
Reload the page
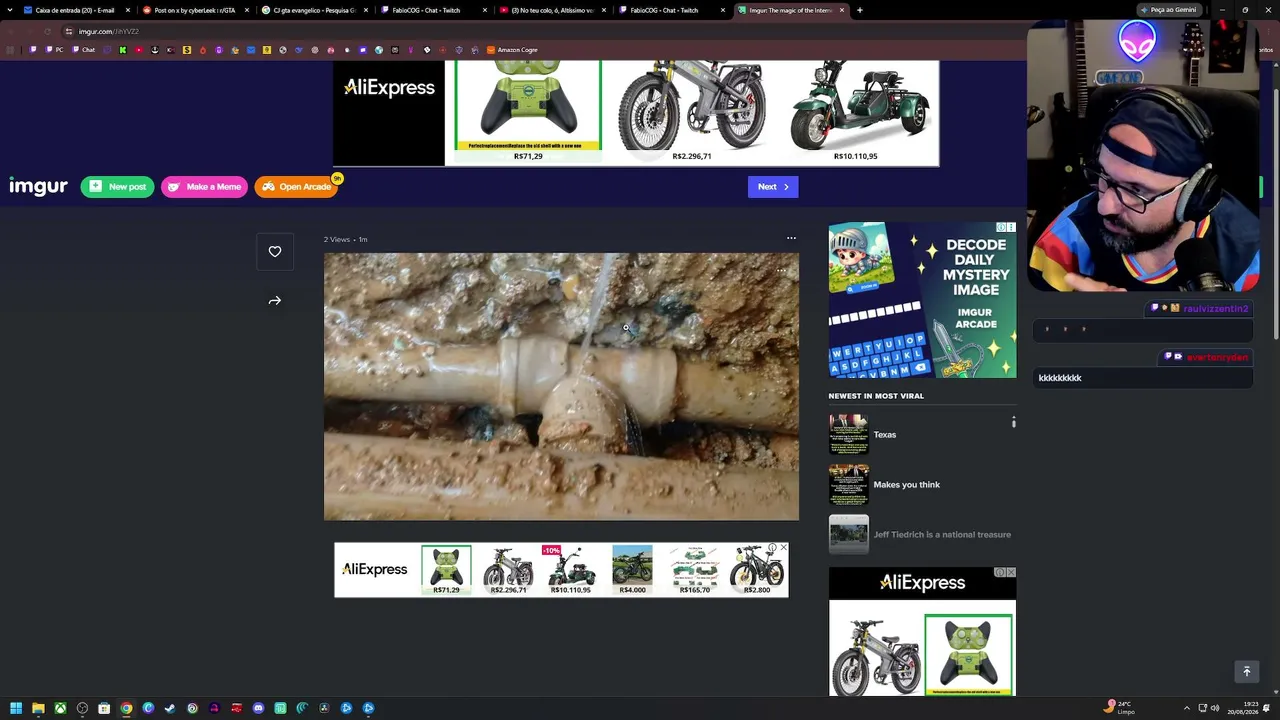coord(47,31)
